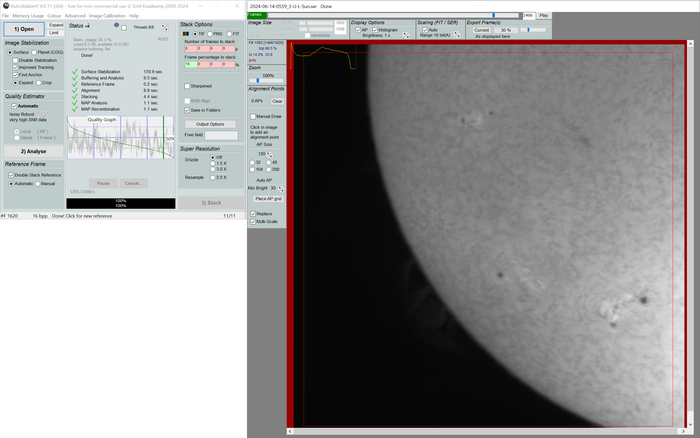Open the Output Options dialog

point(210,124)
